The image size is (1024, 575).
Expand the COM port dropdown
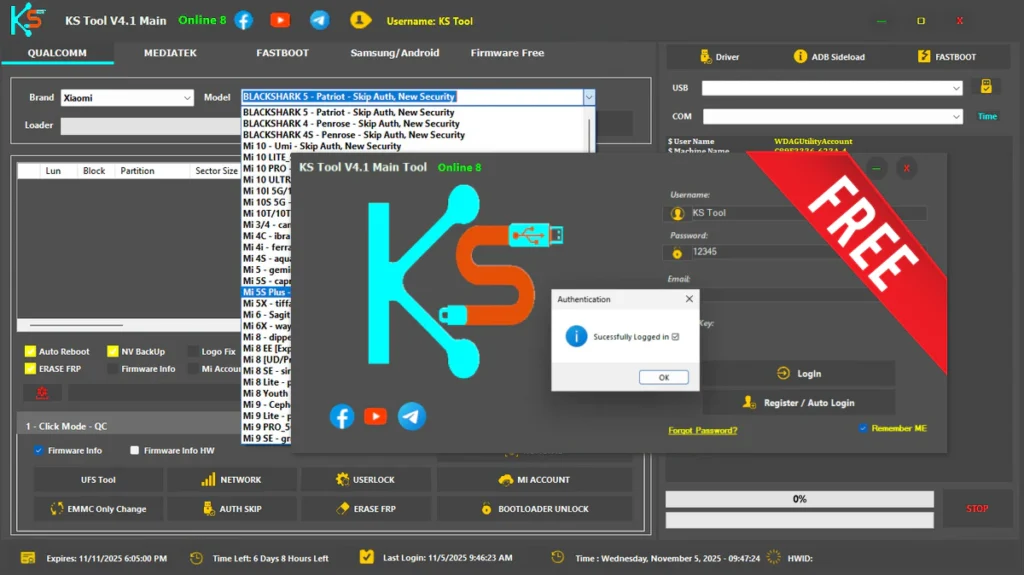832,117
